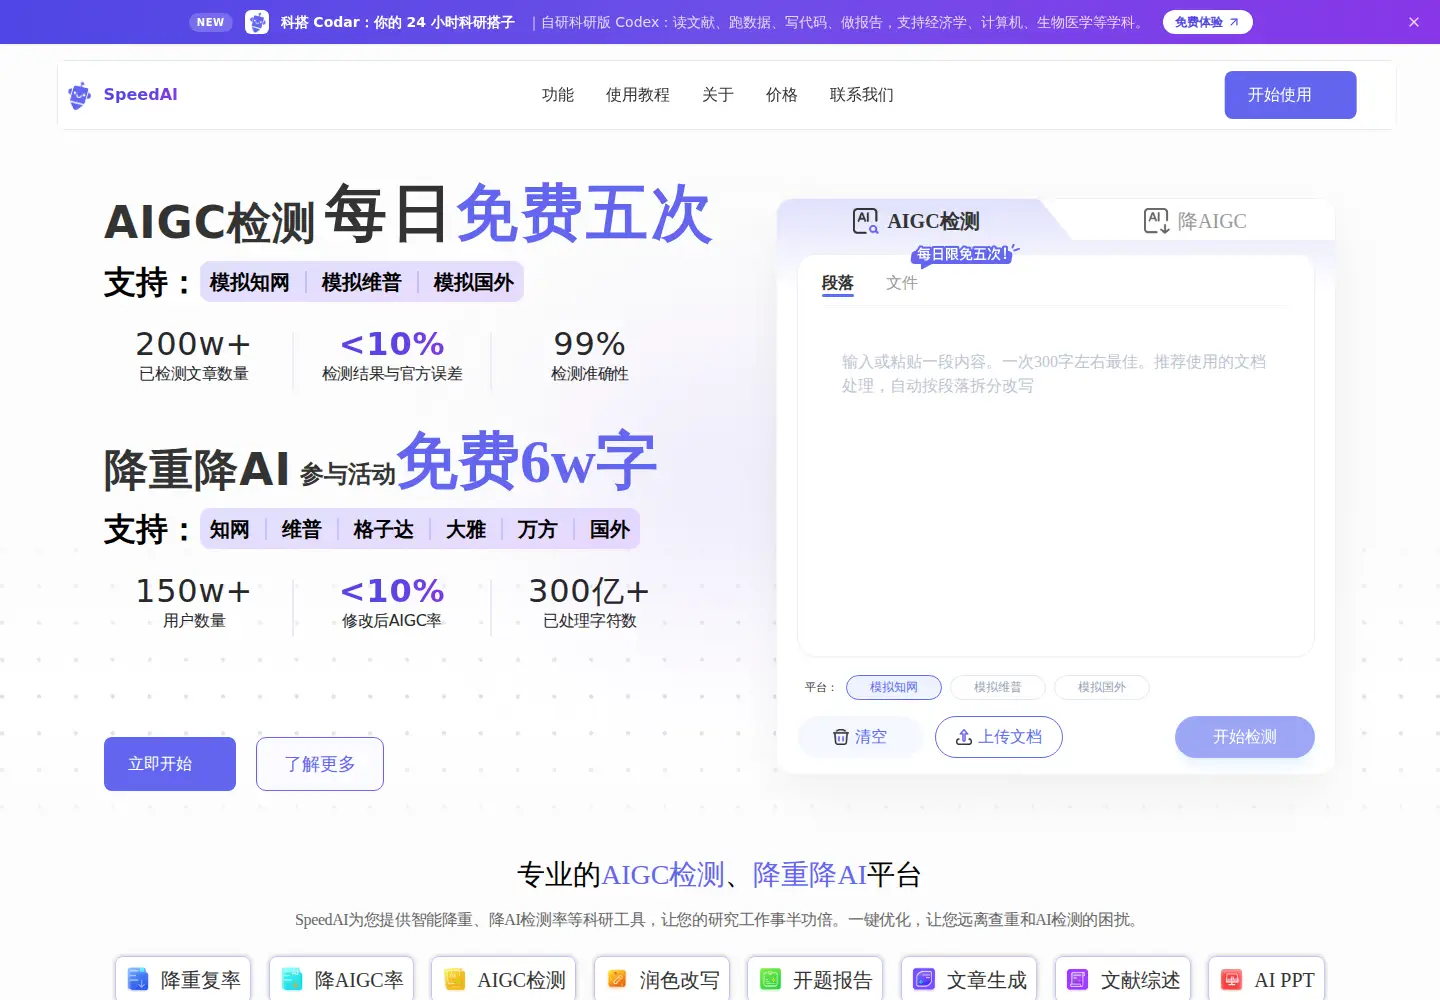Open 使用教程 in the navigation bar
This screenshot has width=1440, height=1000.
point(638,95)
